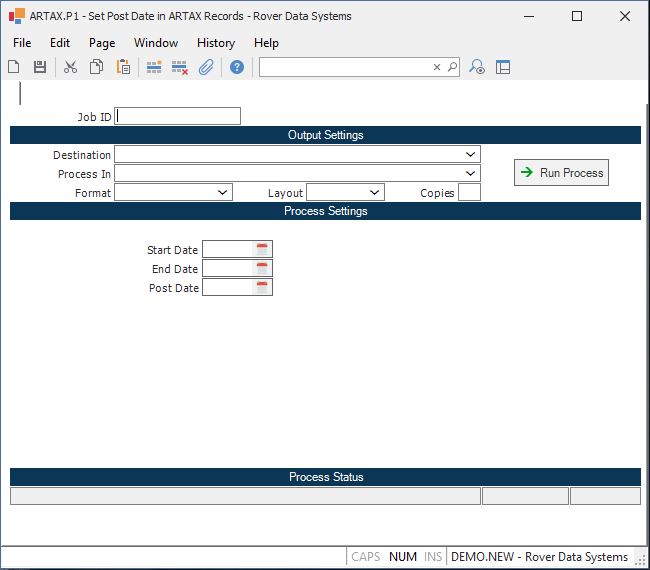Expand the Destination dropdown
This screenshot has width=650, height=570.
[470, 155]
